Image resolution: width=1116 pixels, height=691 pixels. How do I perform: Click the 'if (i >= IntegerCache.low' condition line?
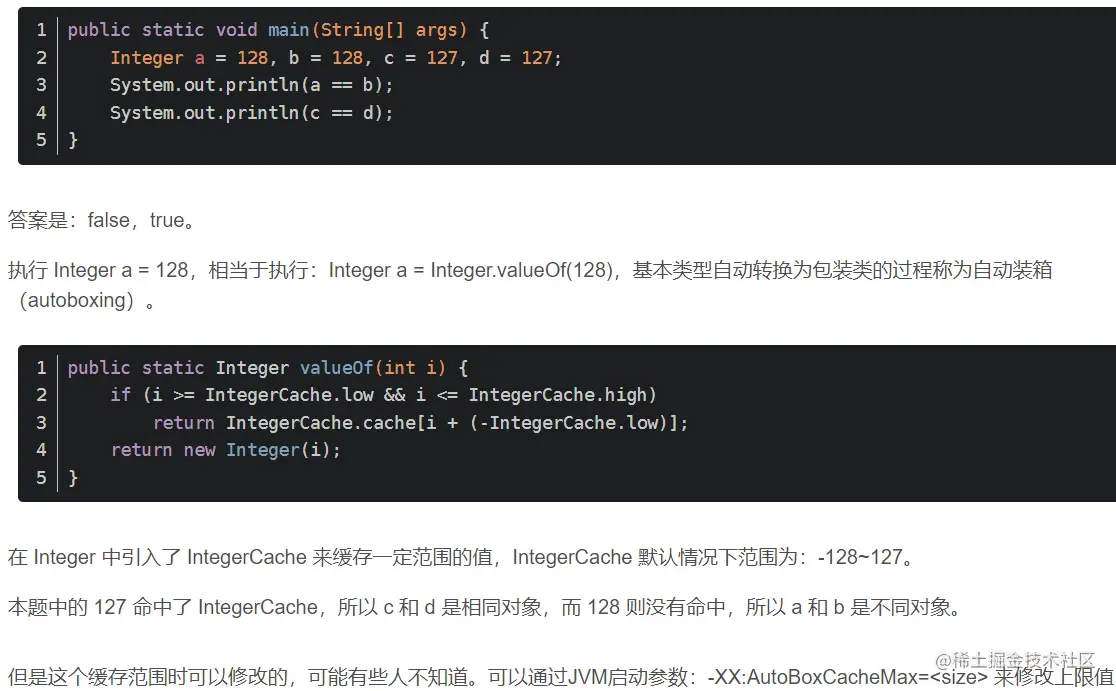(383, 395)
